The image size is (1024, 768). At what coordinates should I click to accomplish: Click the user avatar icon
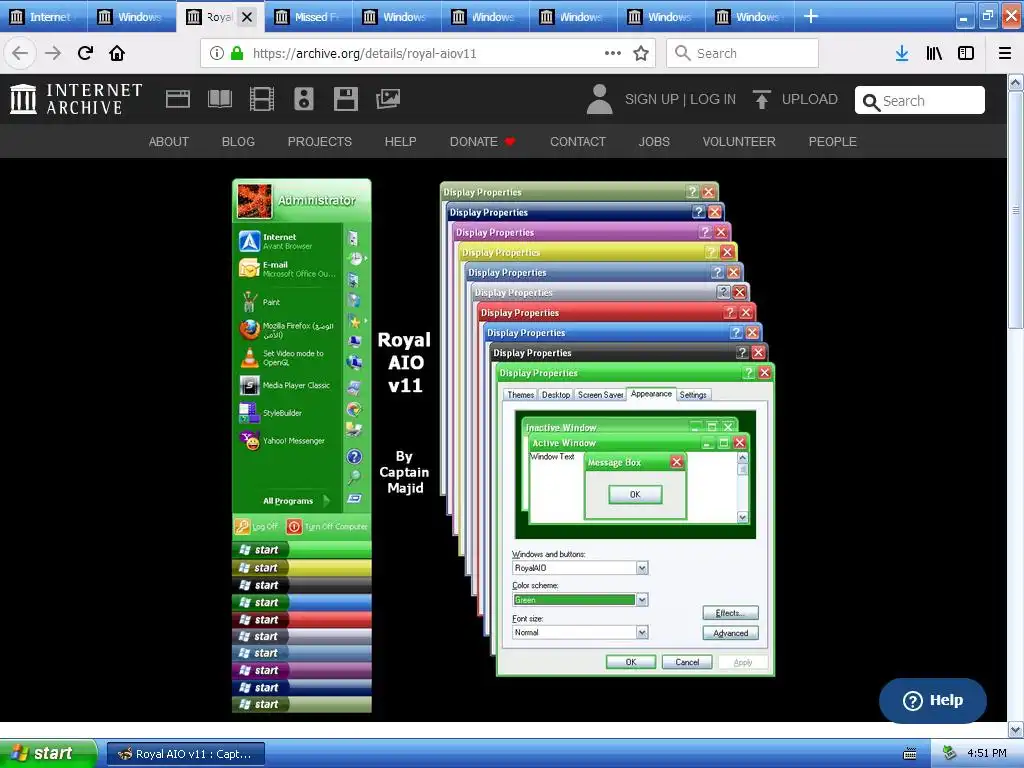click(x=599, y=99)
